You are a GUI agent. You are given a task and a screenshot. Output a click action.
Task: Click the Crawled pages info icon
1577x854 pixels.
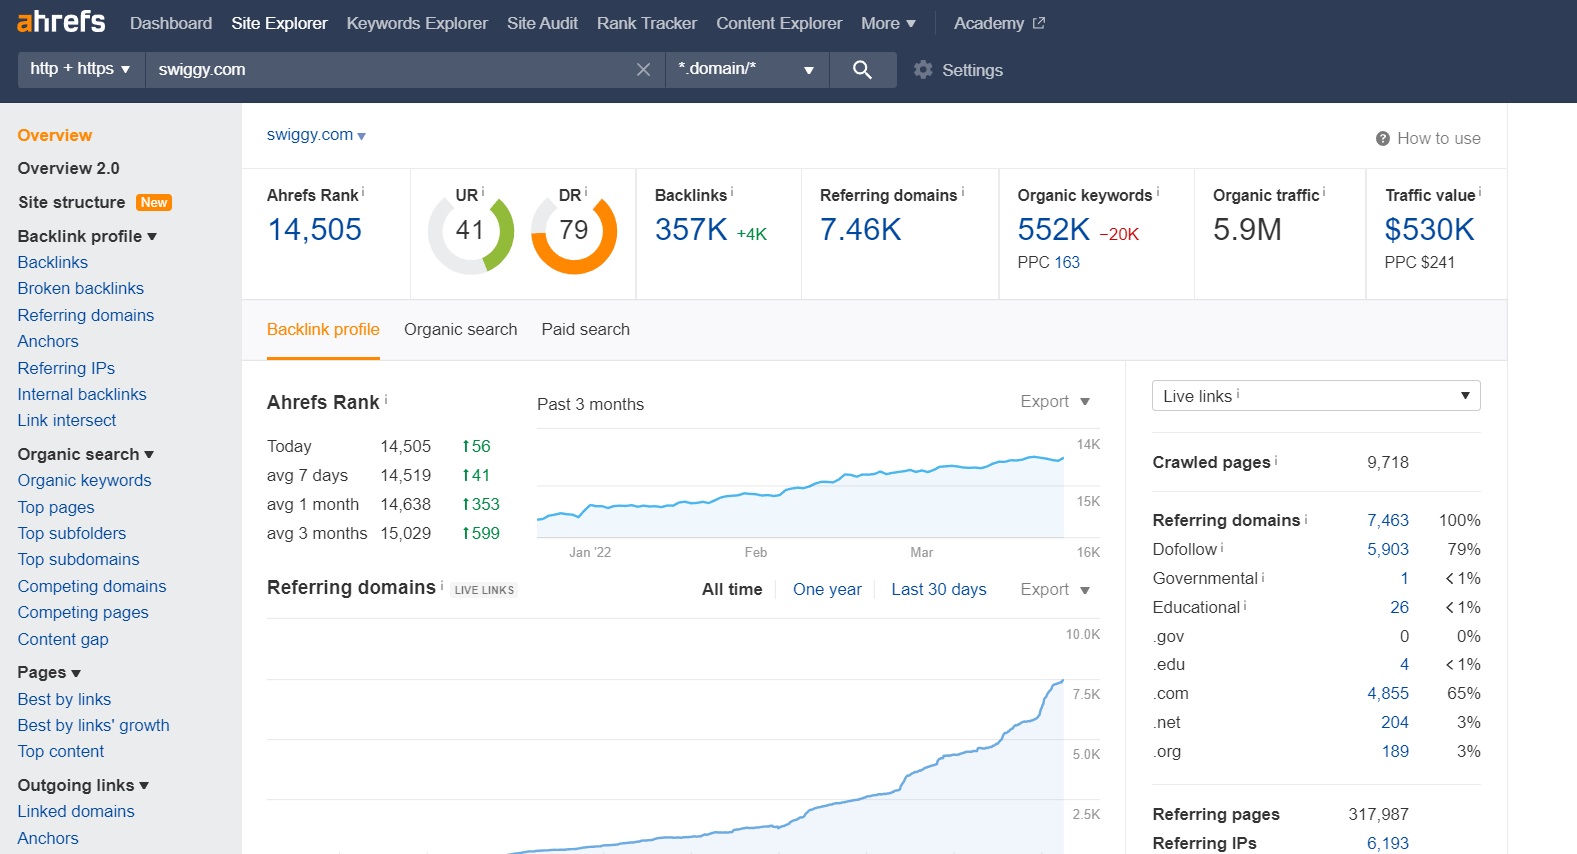point(1276,460)
